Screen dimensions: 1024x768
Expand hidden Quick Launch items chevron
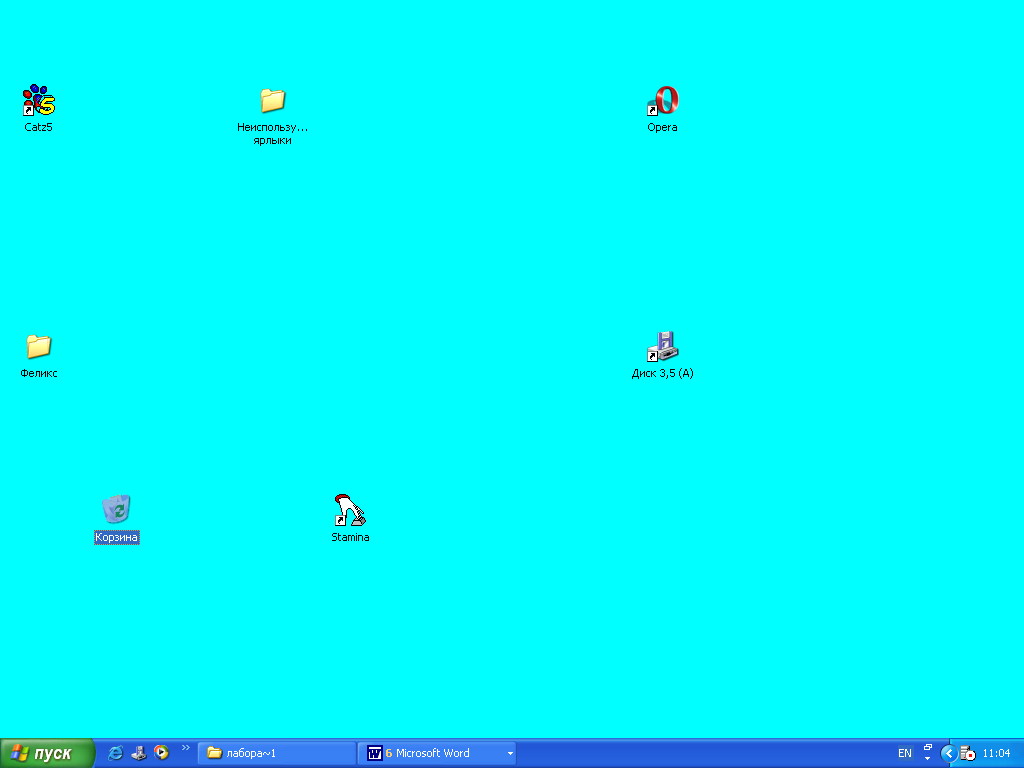click(x=185, y=748)
